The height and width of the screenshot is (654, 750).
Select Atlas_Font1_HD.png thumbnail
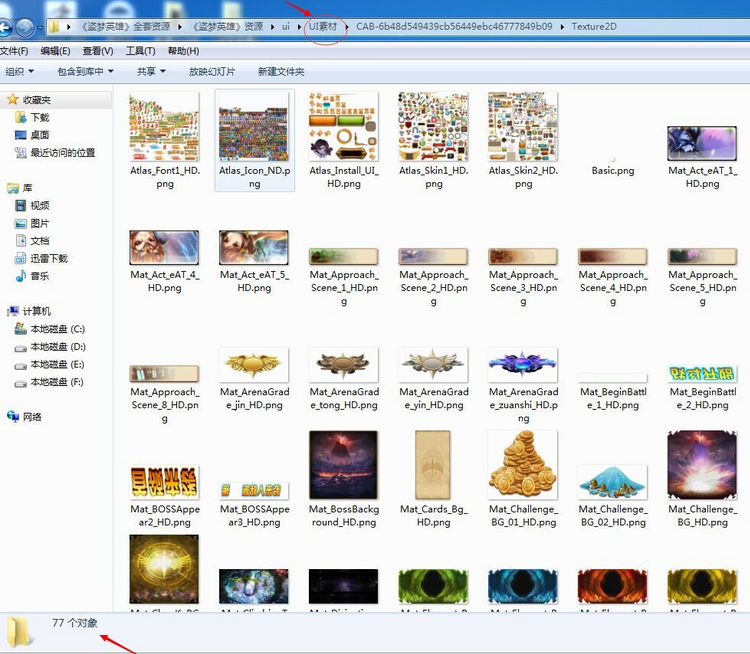(164, 127)
